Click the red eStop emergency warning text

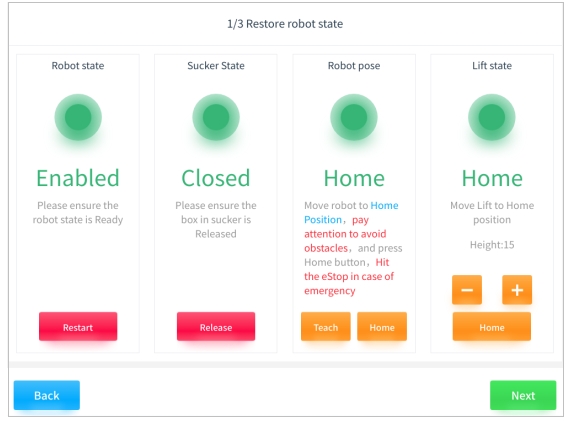tap(349, 276)
